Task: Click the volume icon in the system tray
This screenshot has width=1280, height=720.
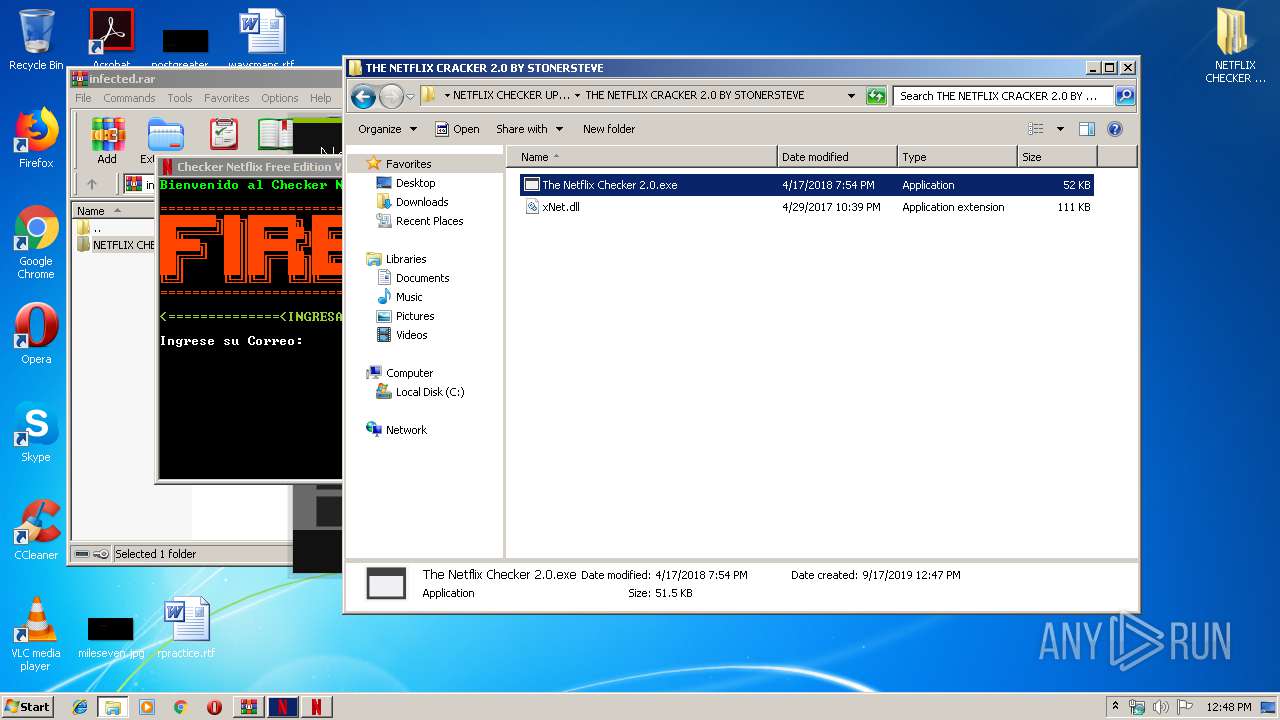Action: click(x=1161, y=707)
